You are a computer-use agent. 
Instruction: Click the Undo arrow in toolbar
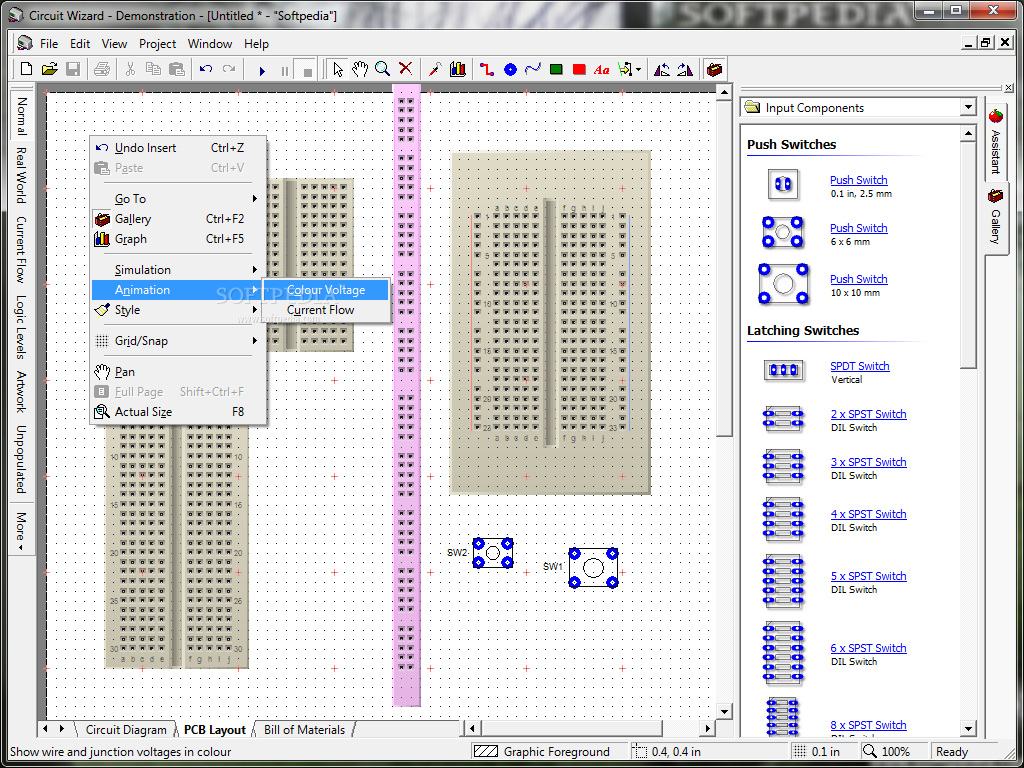pyautogui.click(x=206, y=69)
